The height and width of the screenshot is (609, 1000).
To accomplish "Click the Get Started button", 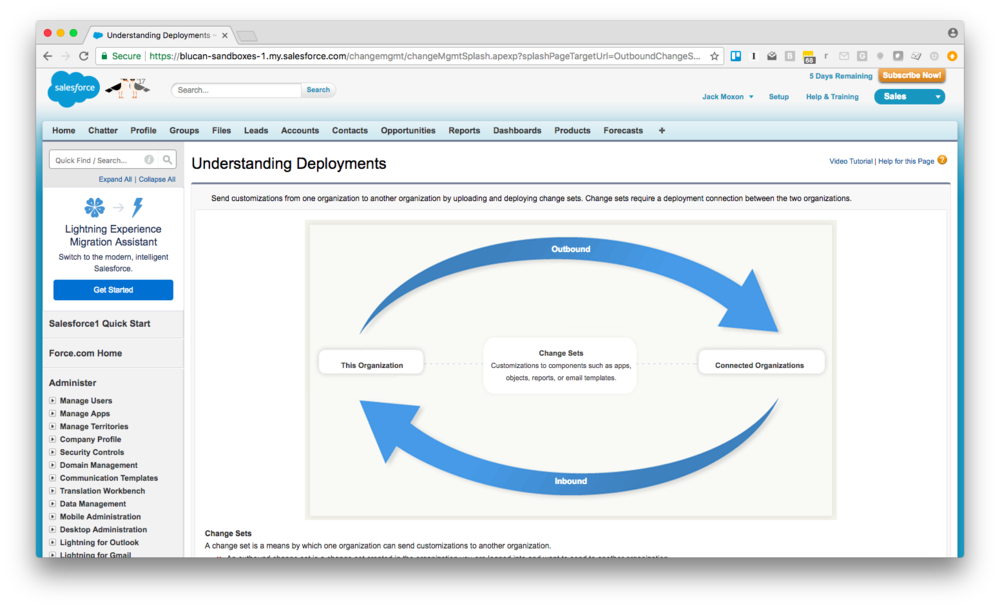I will pyautogui.click(x=113, y=290).
